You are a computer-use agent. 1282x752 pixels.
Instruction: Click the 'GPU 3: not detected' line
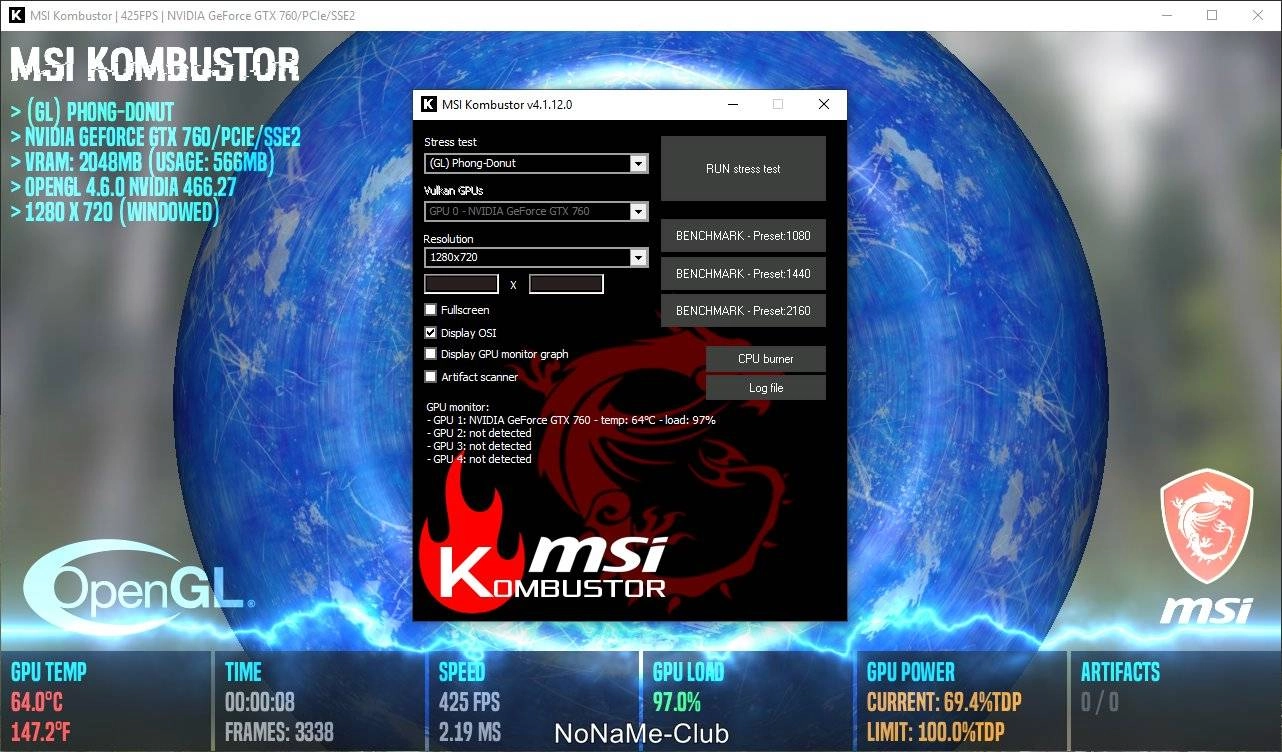point(479,446)
